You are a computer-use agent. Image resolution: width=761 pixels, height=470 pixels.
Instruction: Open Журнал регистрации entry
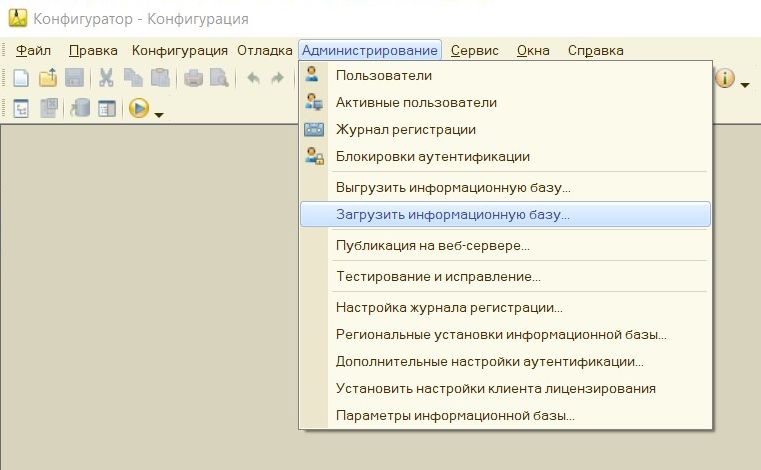pyautogui.click(x=505, y=130)
